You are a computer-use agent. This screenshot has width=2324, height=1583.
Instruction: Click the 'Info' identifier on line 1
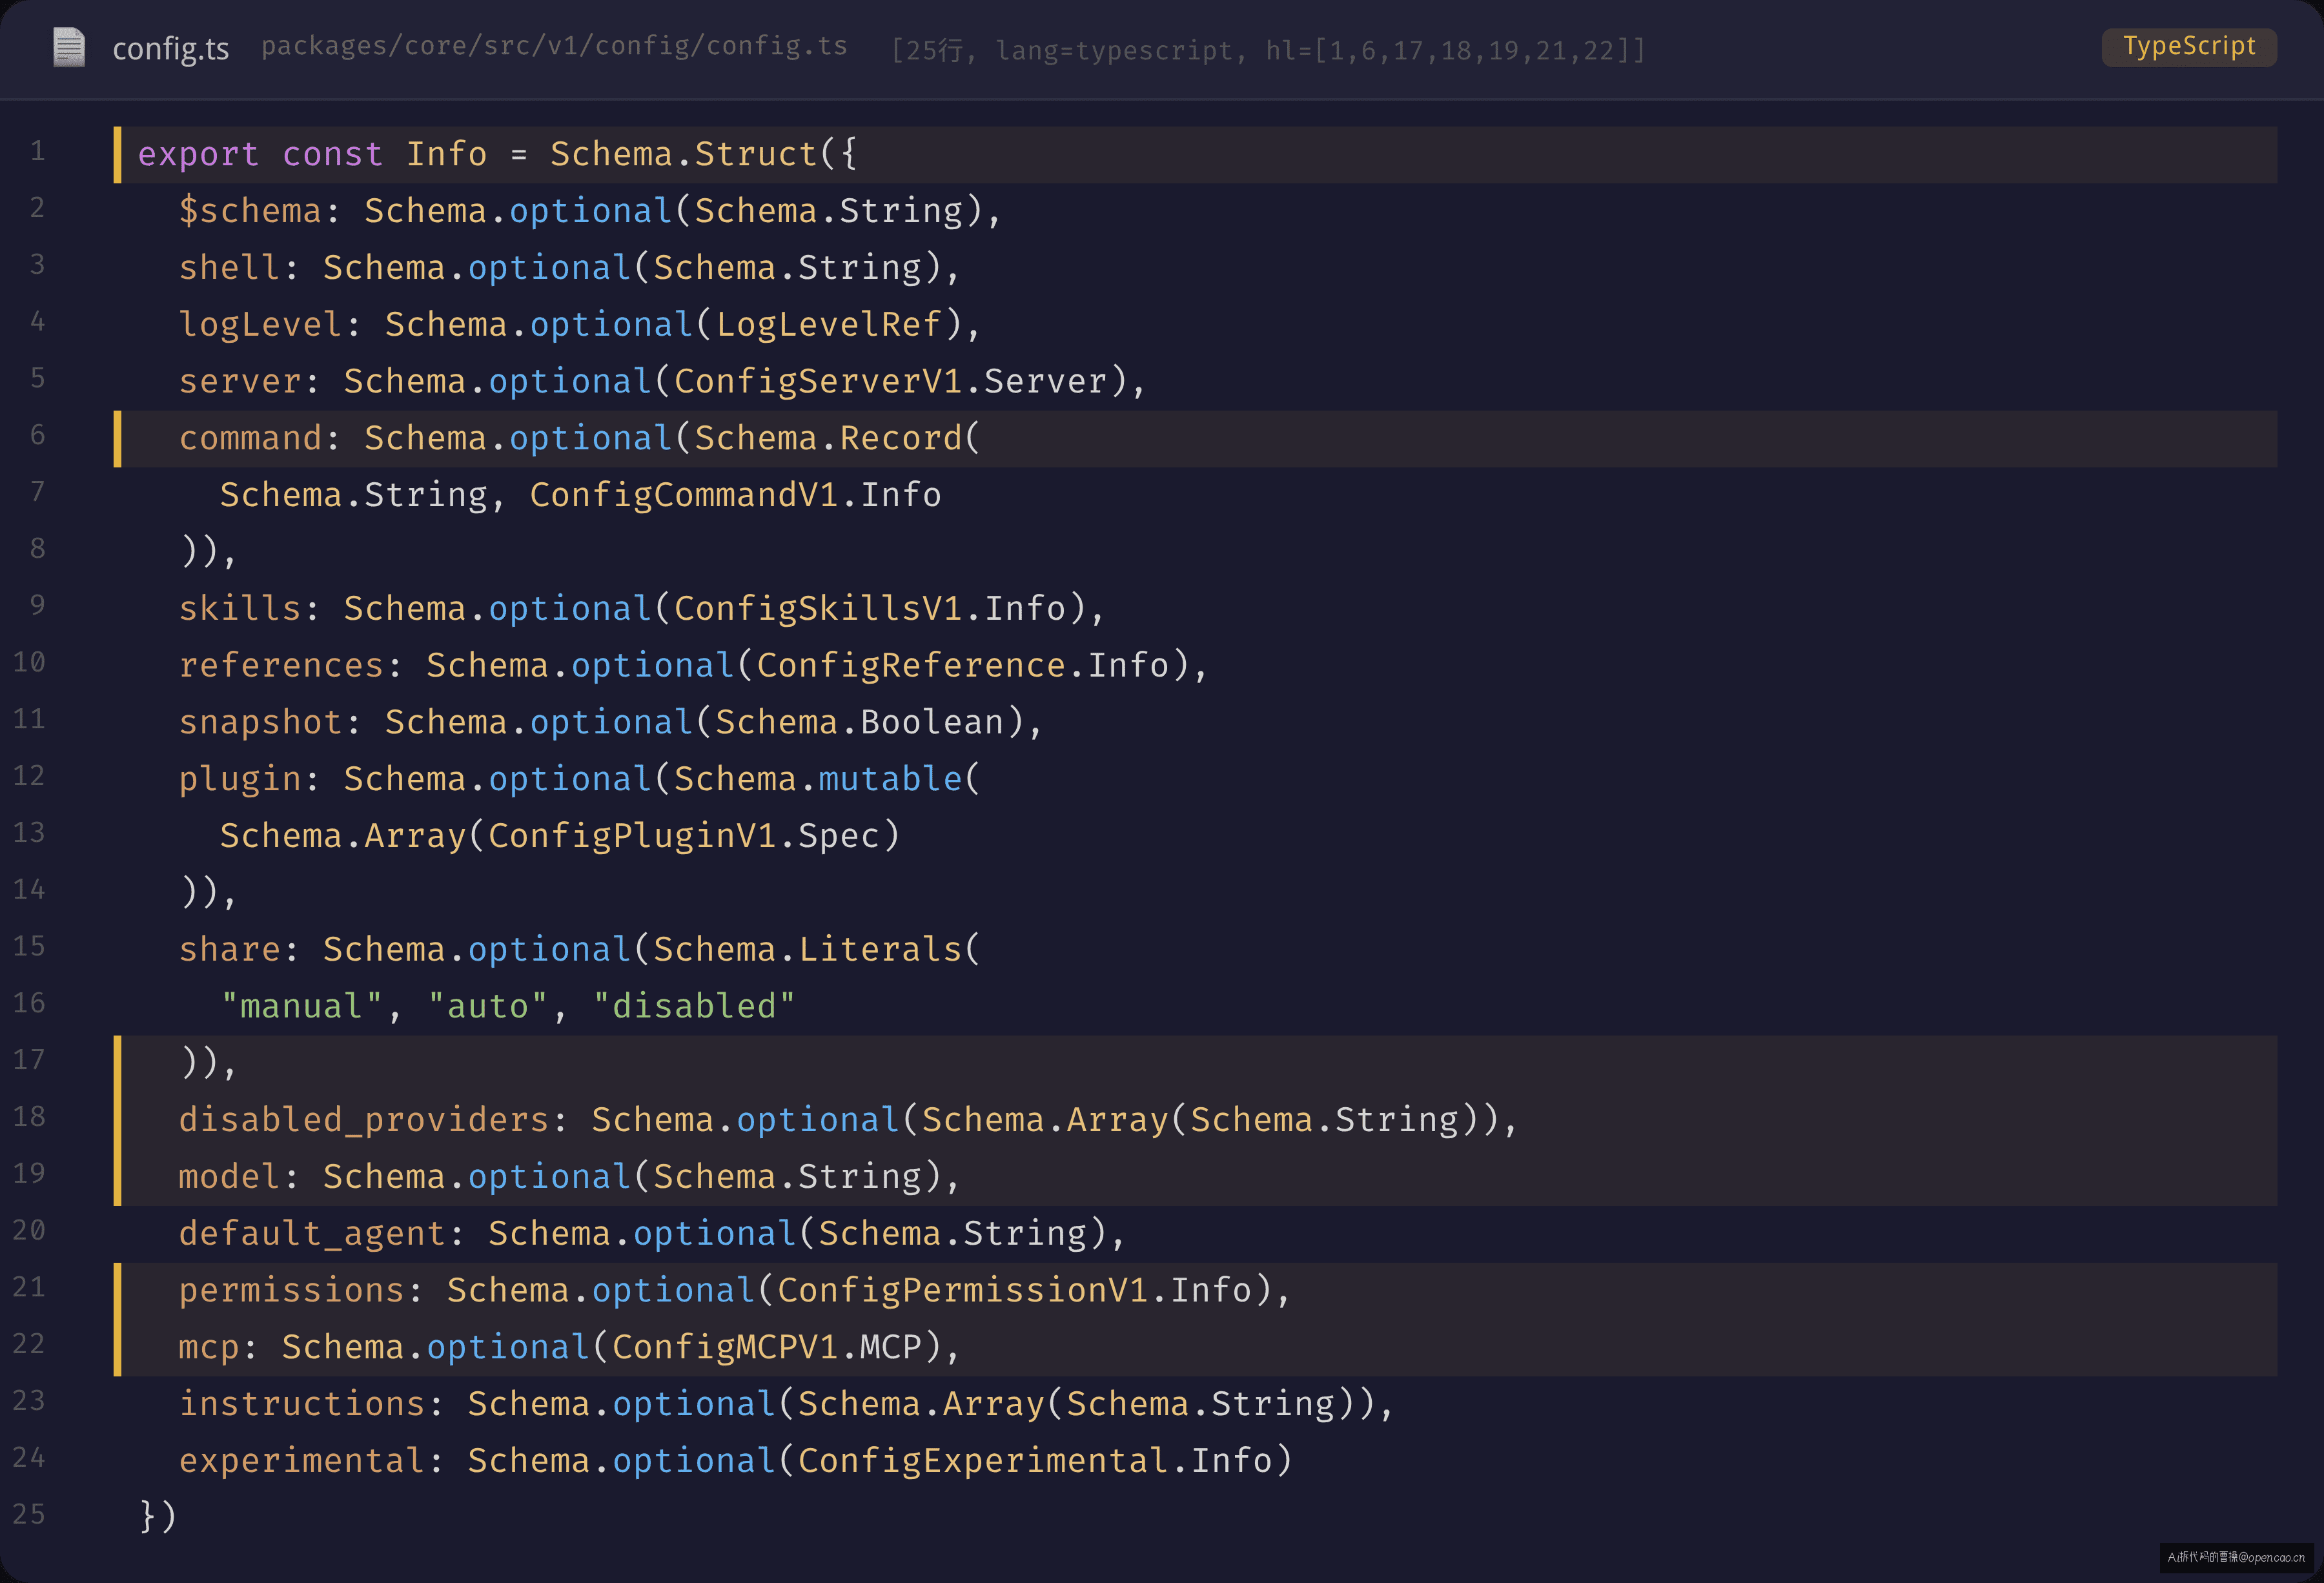447,154
